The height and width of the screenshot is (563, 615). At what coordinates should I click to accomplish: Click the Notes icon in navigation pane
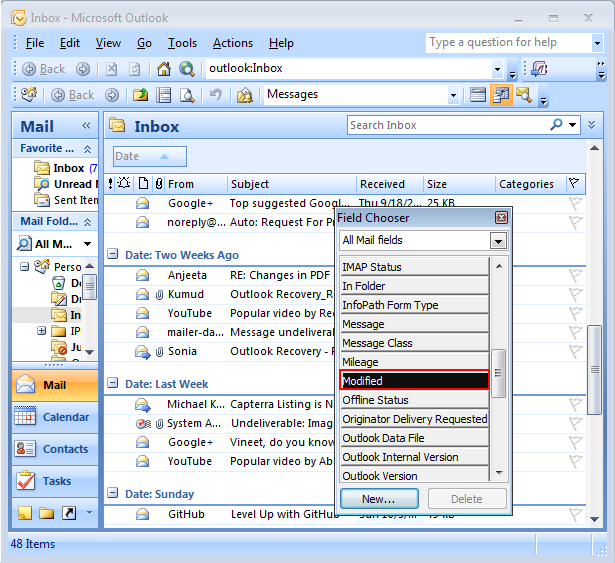[25, 513]
